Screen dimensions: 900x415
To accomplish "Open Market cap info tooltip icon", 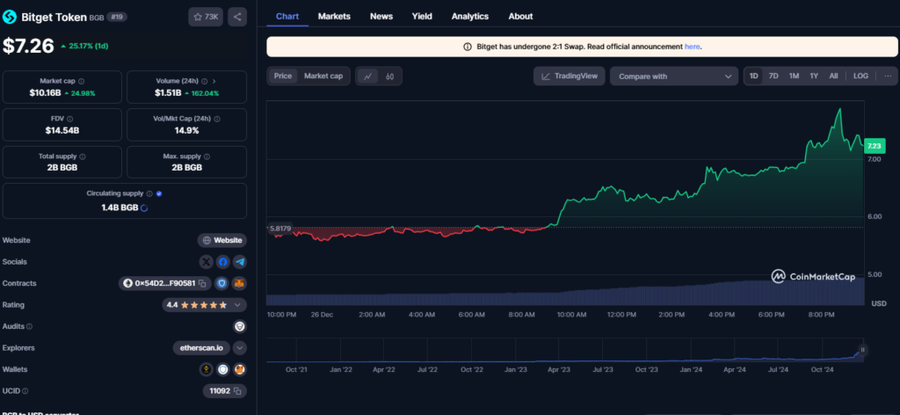I will pos(82,82).
